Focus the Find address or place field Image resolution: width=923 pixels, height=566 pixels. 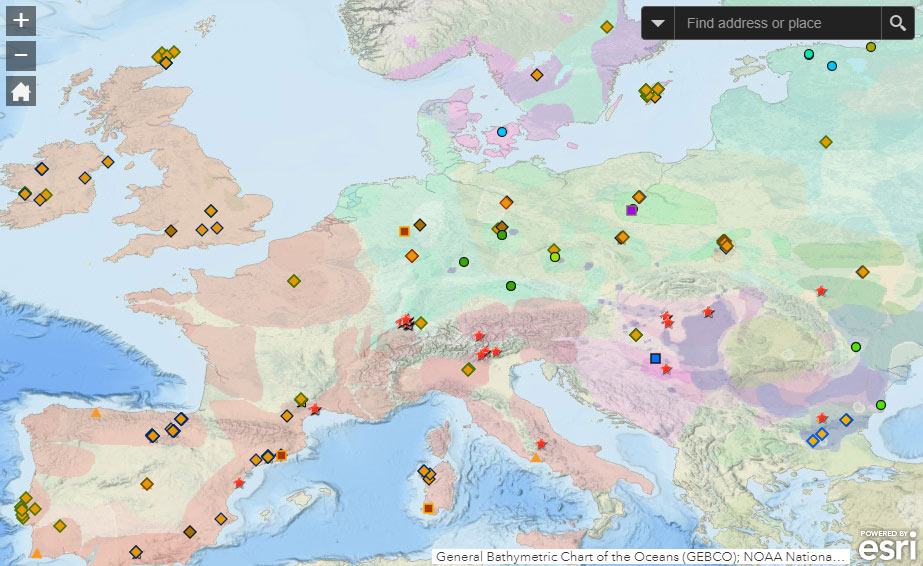coord(778,24)
